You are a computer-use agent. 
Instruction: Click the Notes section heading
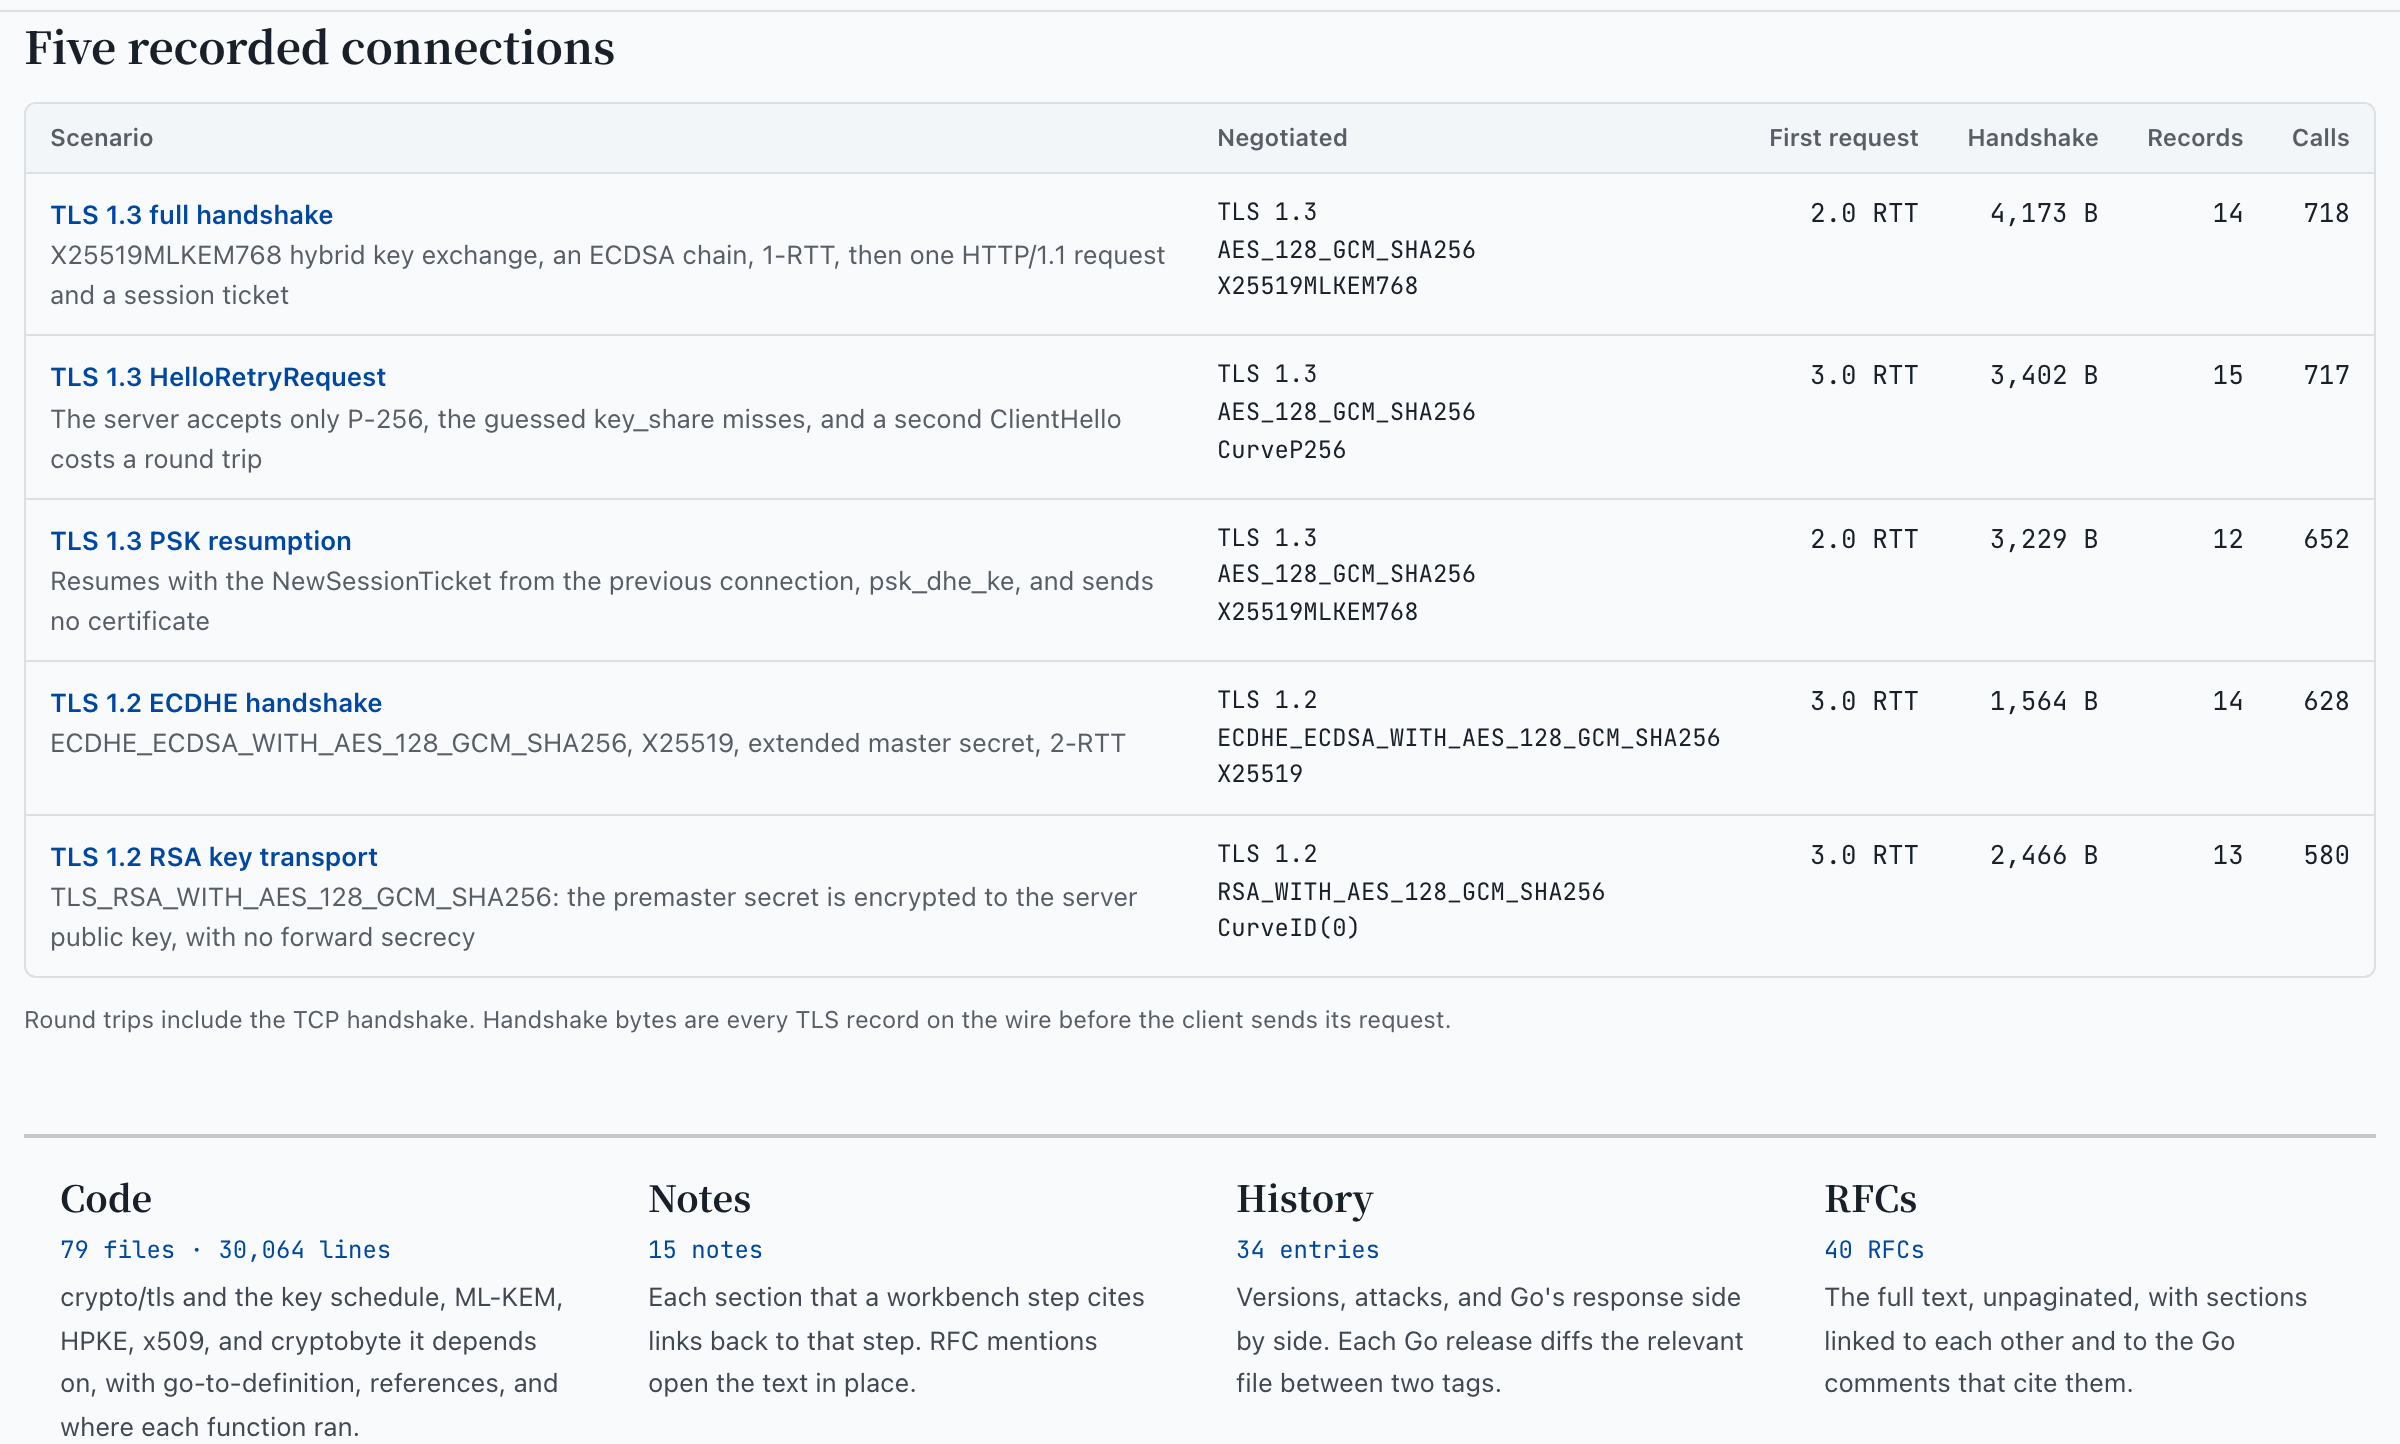pyautogui.click(x=699, y=1198)
